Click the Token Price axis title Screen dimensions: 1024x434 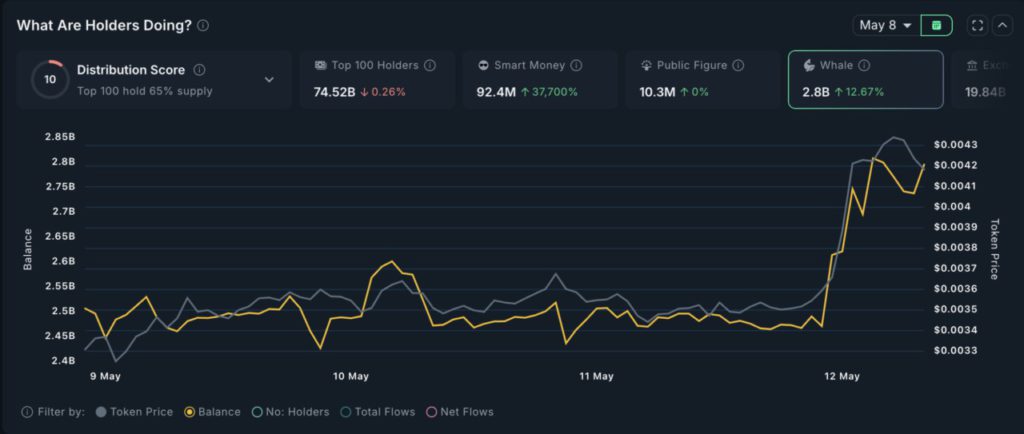994,249
